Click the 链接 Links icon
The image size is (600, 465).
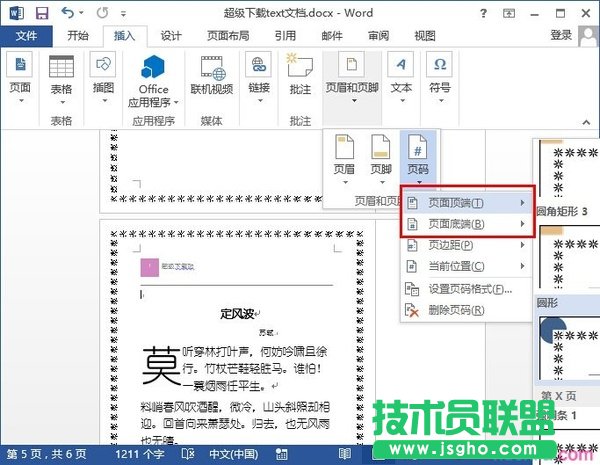click(x=259, y=64)
